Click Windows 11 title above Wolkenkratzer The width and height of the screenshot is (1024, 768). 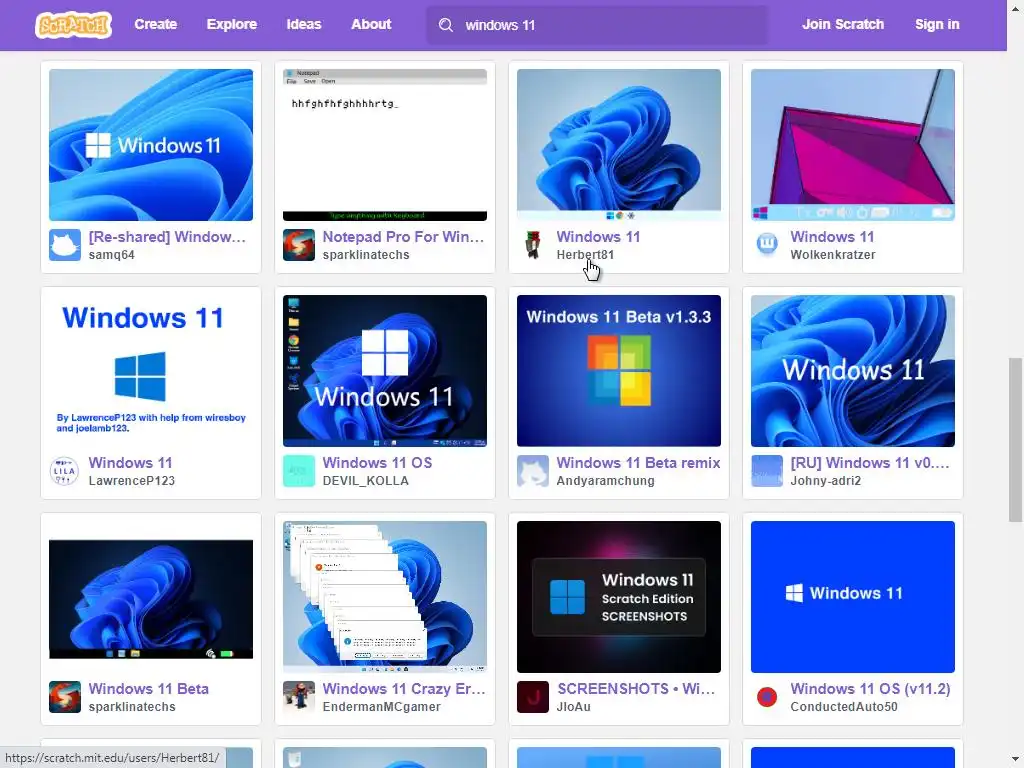coord(832,237)
